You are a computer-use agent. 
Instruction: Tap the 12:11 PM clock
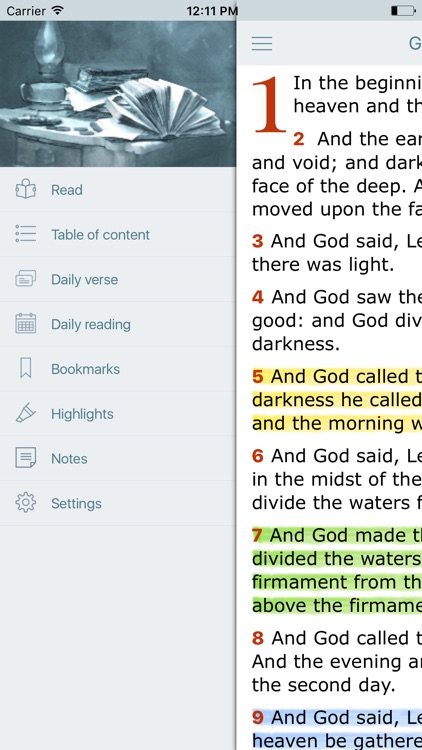click(212, 11)
